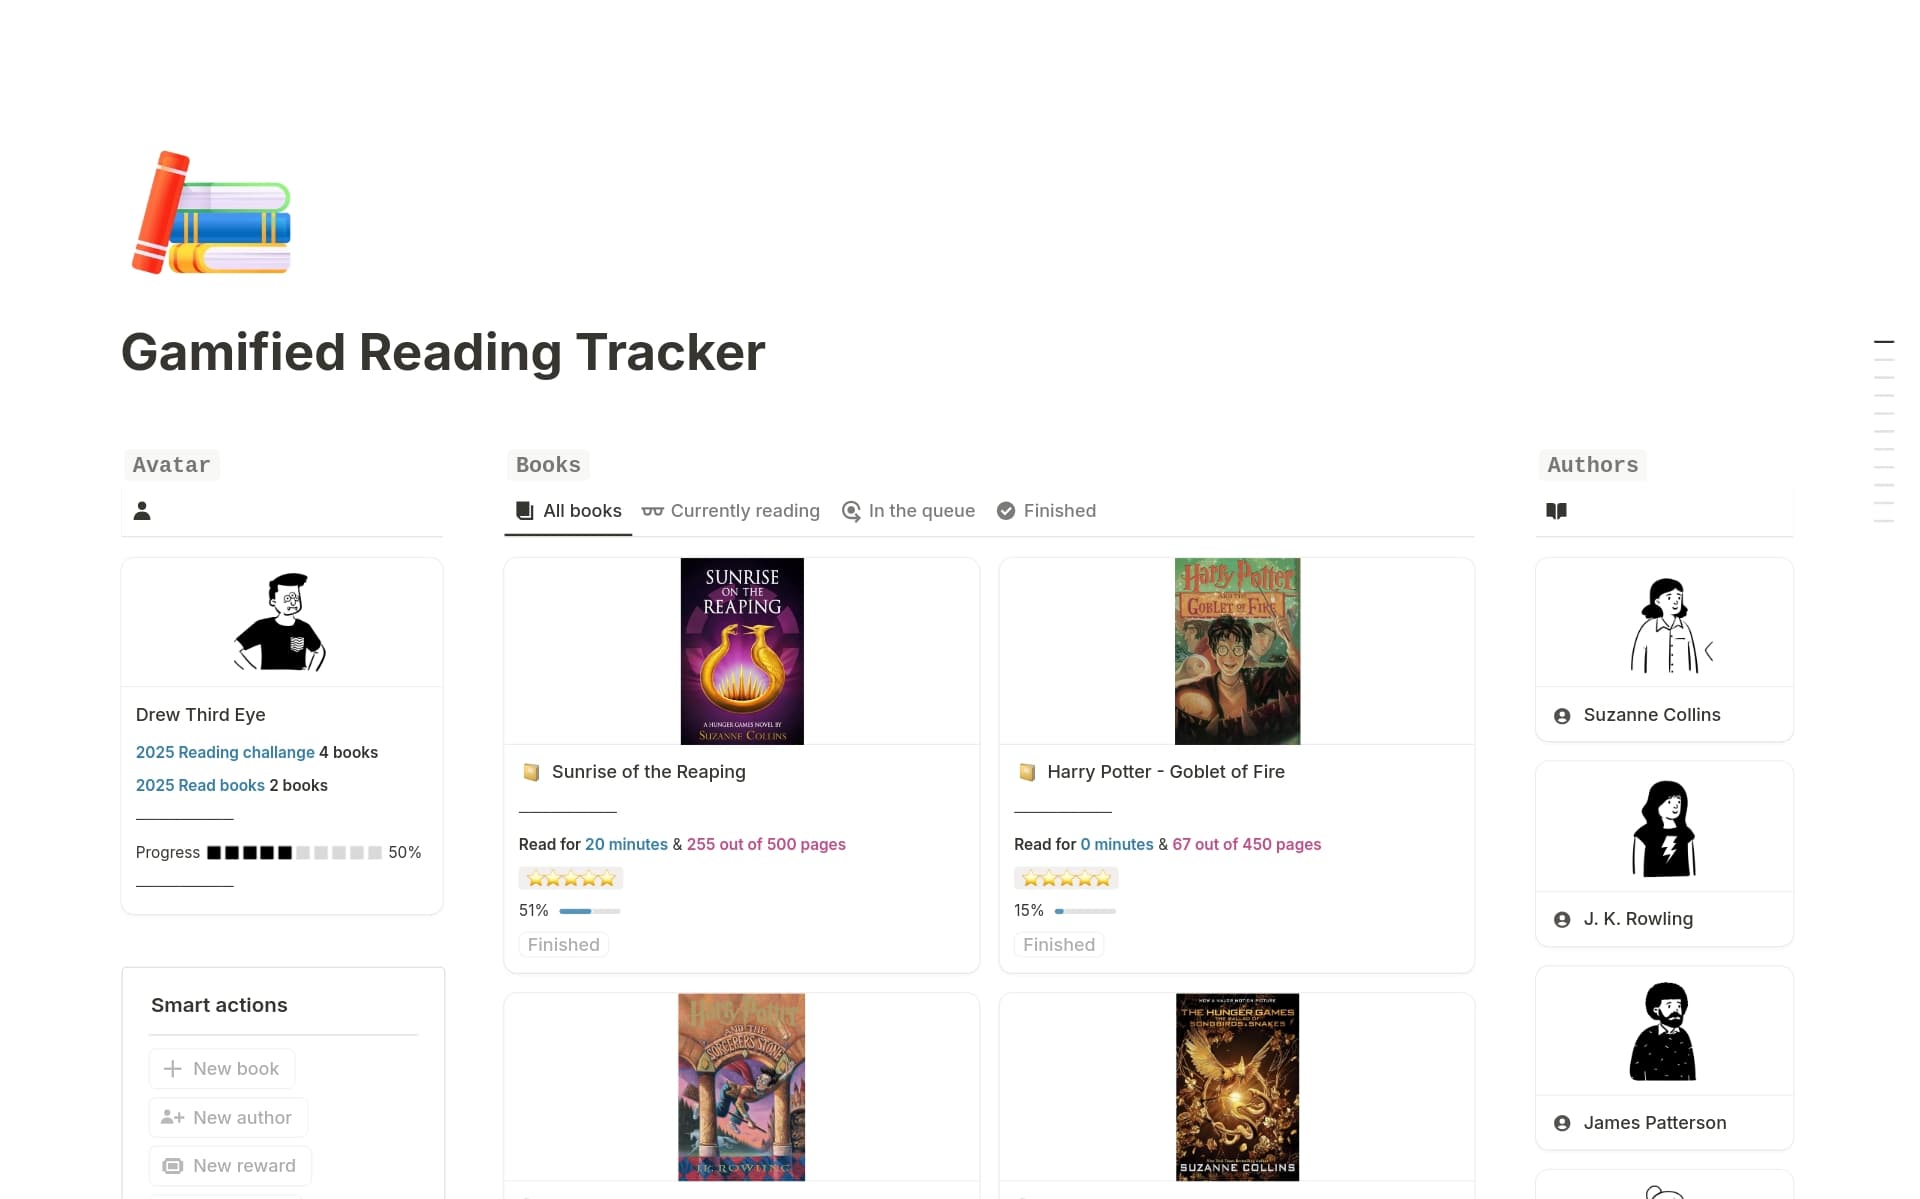Click the New reward button
1920x1199 pixels.
coord(229,1165)
